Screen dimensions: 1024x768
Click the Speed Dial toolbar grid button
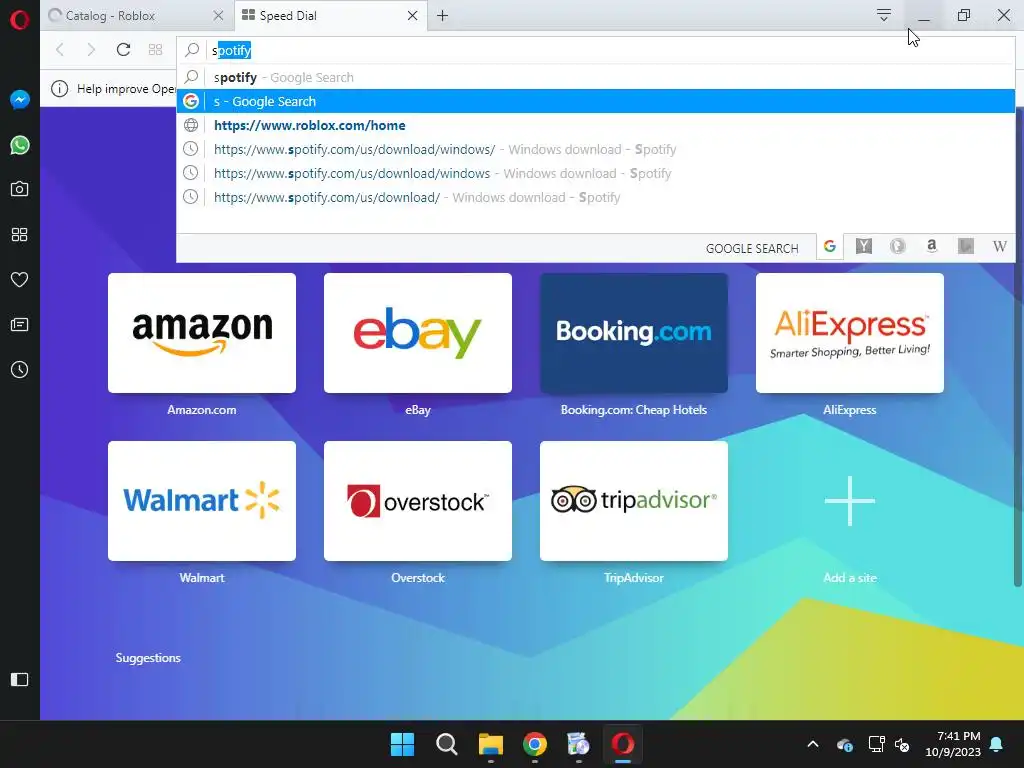coord(155,50)
